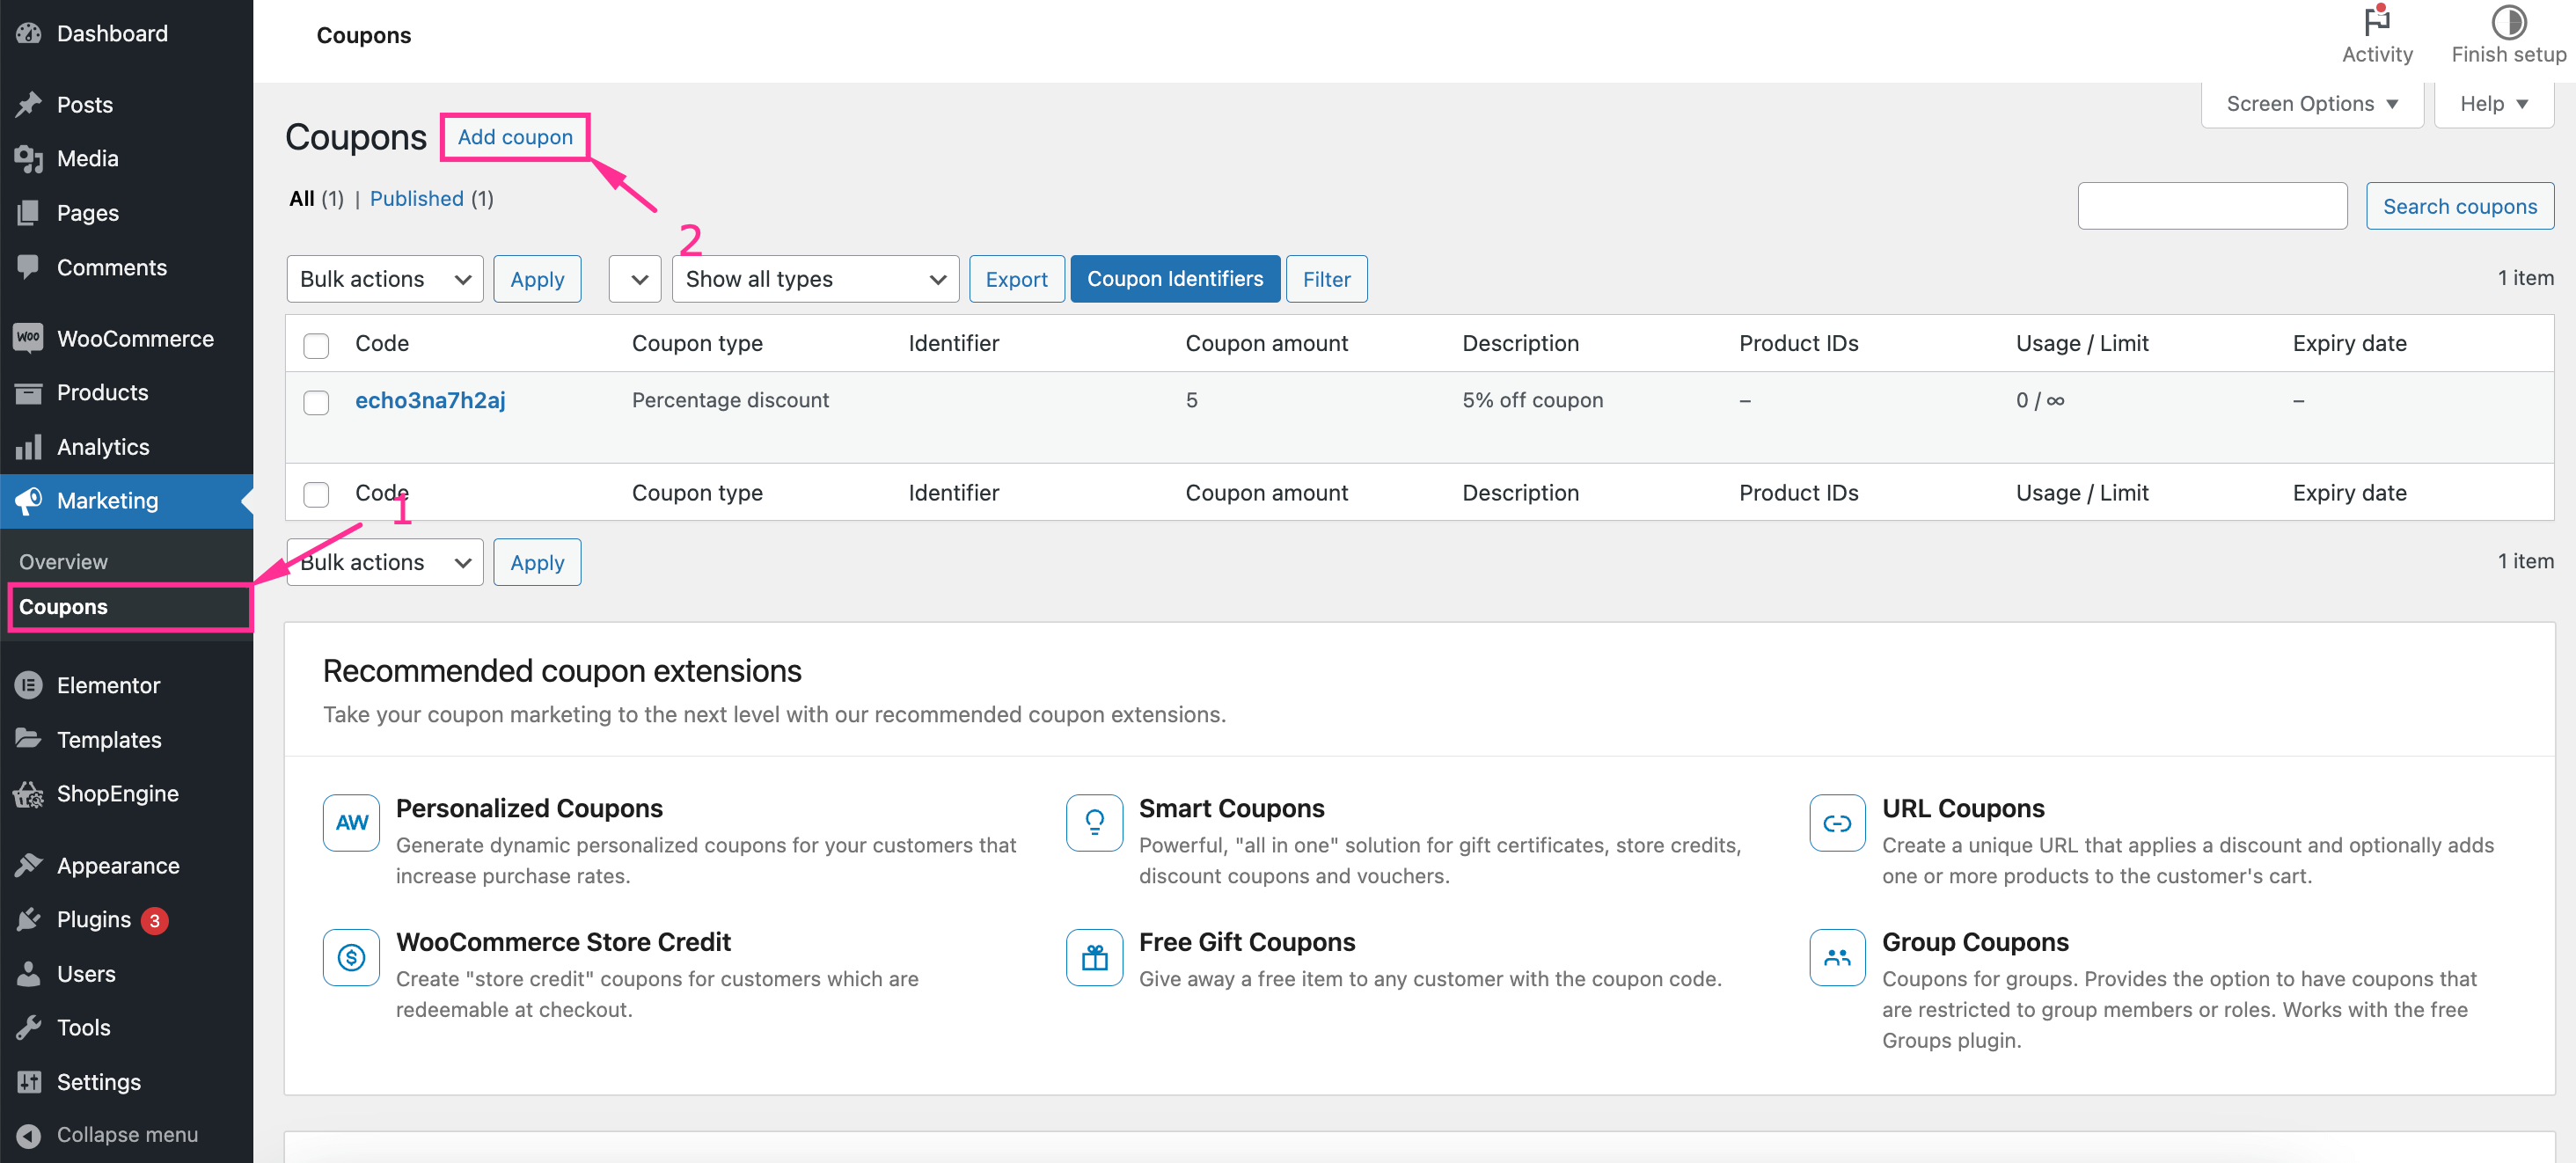2576x1163 pixels.
Task: Click the Activity flag icon
Action: (x=2376, y=21)
